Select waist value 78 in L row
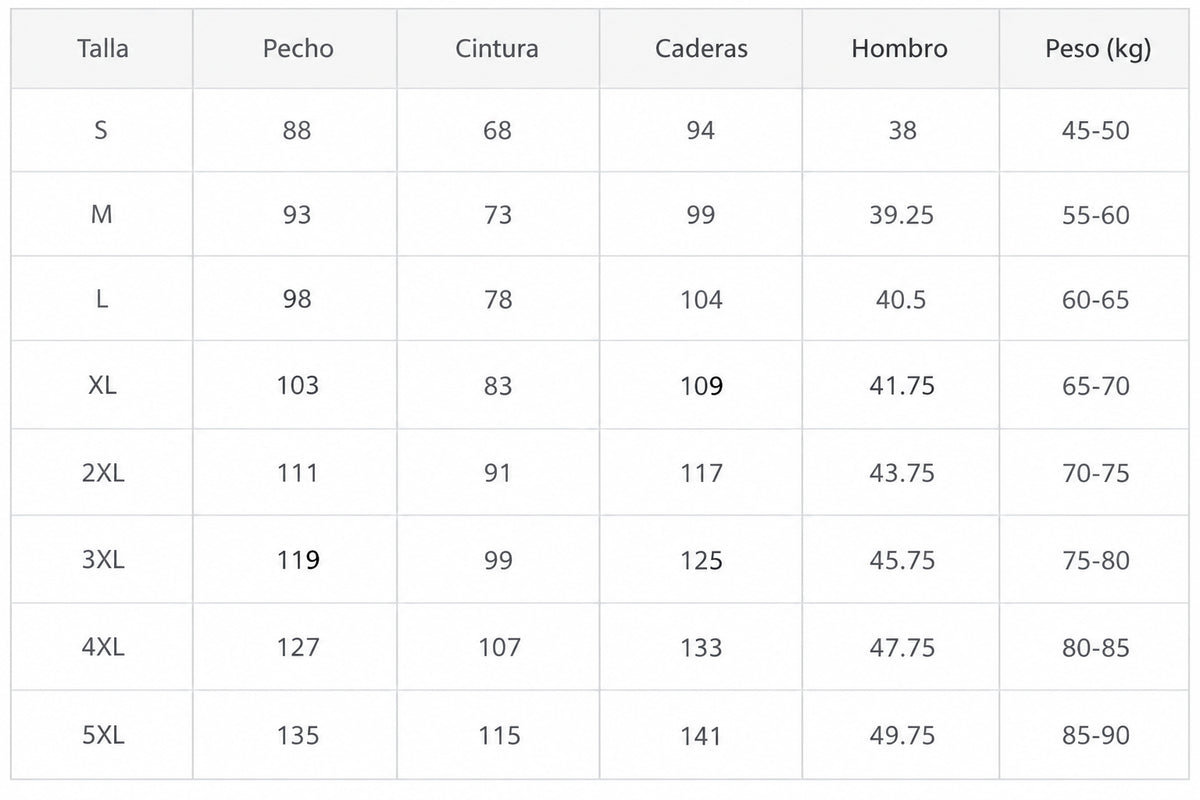Screen dimensions: 1200x800 tap(498, 300)
